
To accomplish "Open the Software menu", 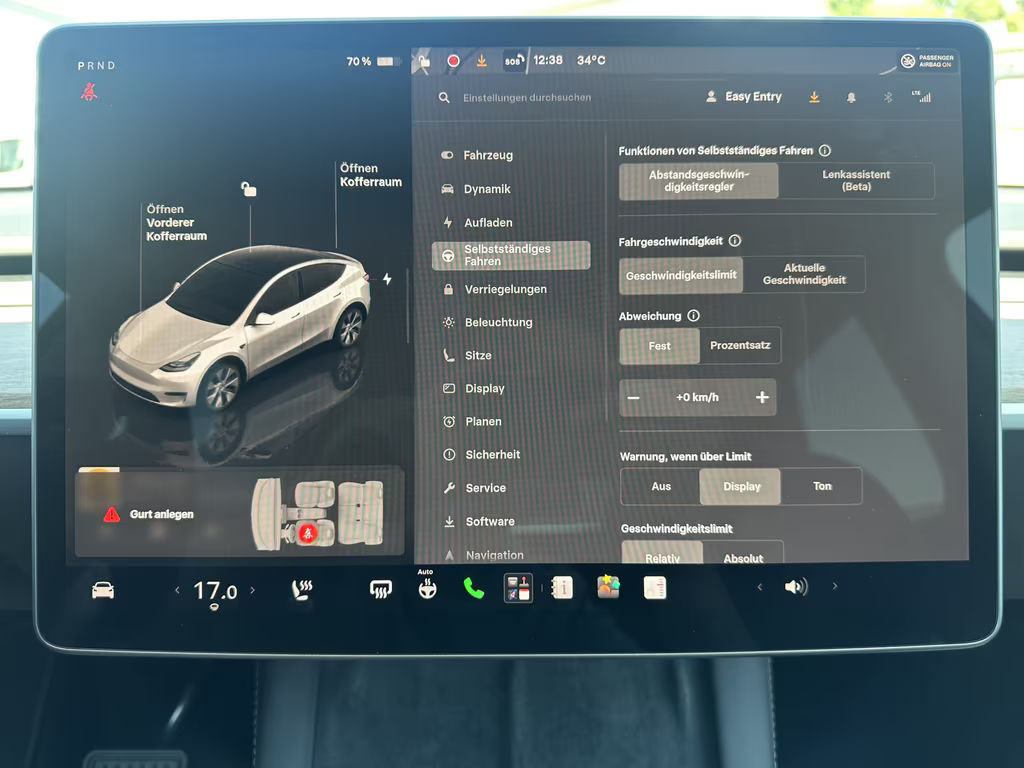I will click(x=511, y=521).
